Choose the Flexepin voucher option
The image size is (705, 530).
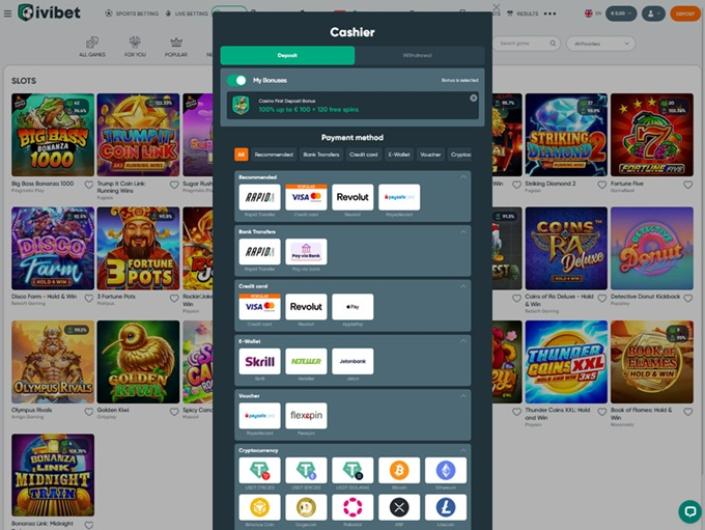306,416
